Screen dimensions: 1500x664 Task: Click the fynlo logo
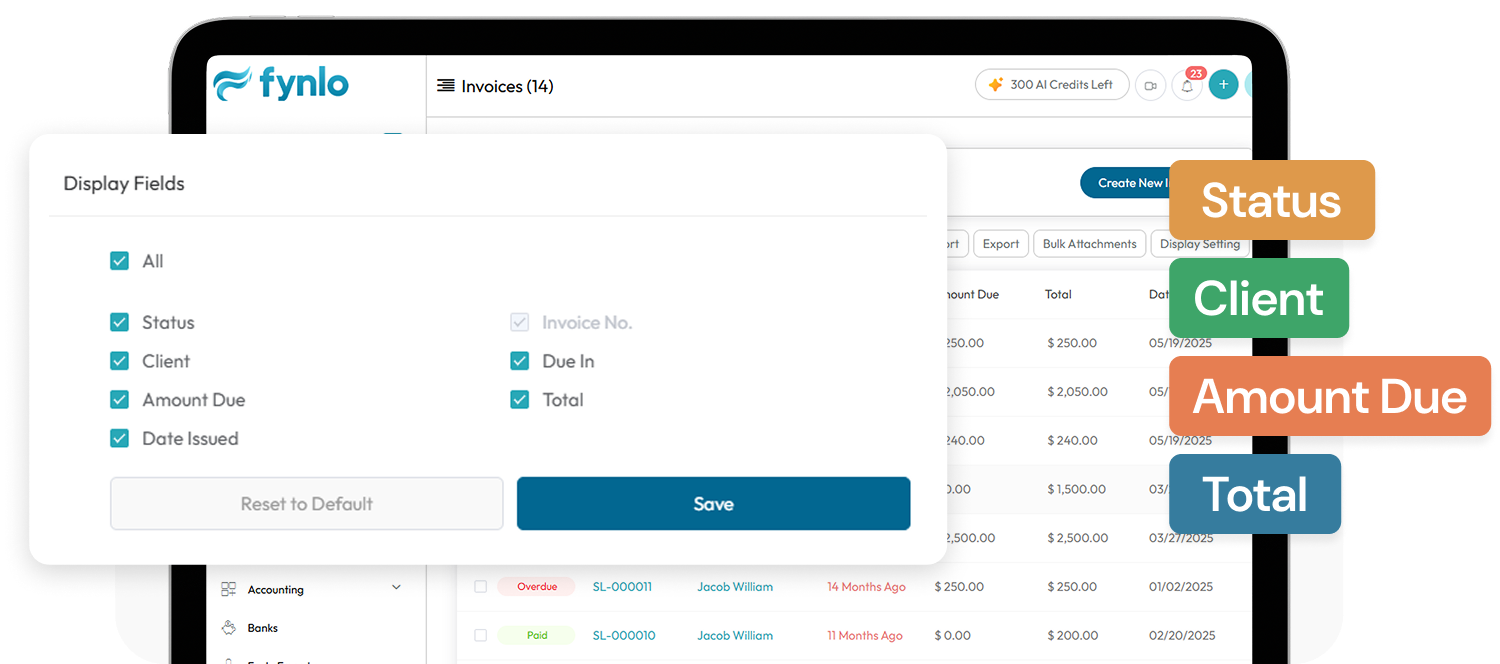281,84
